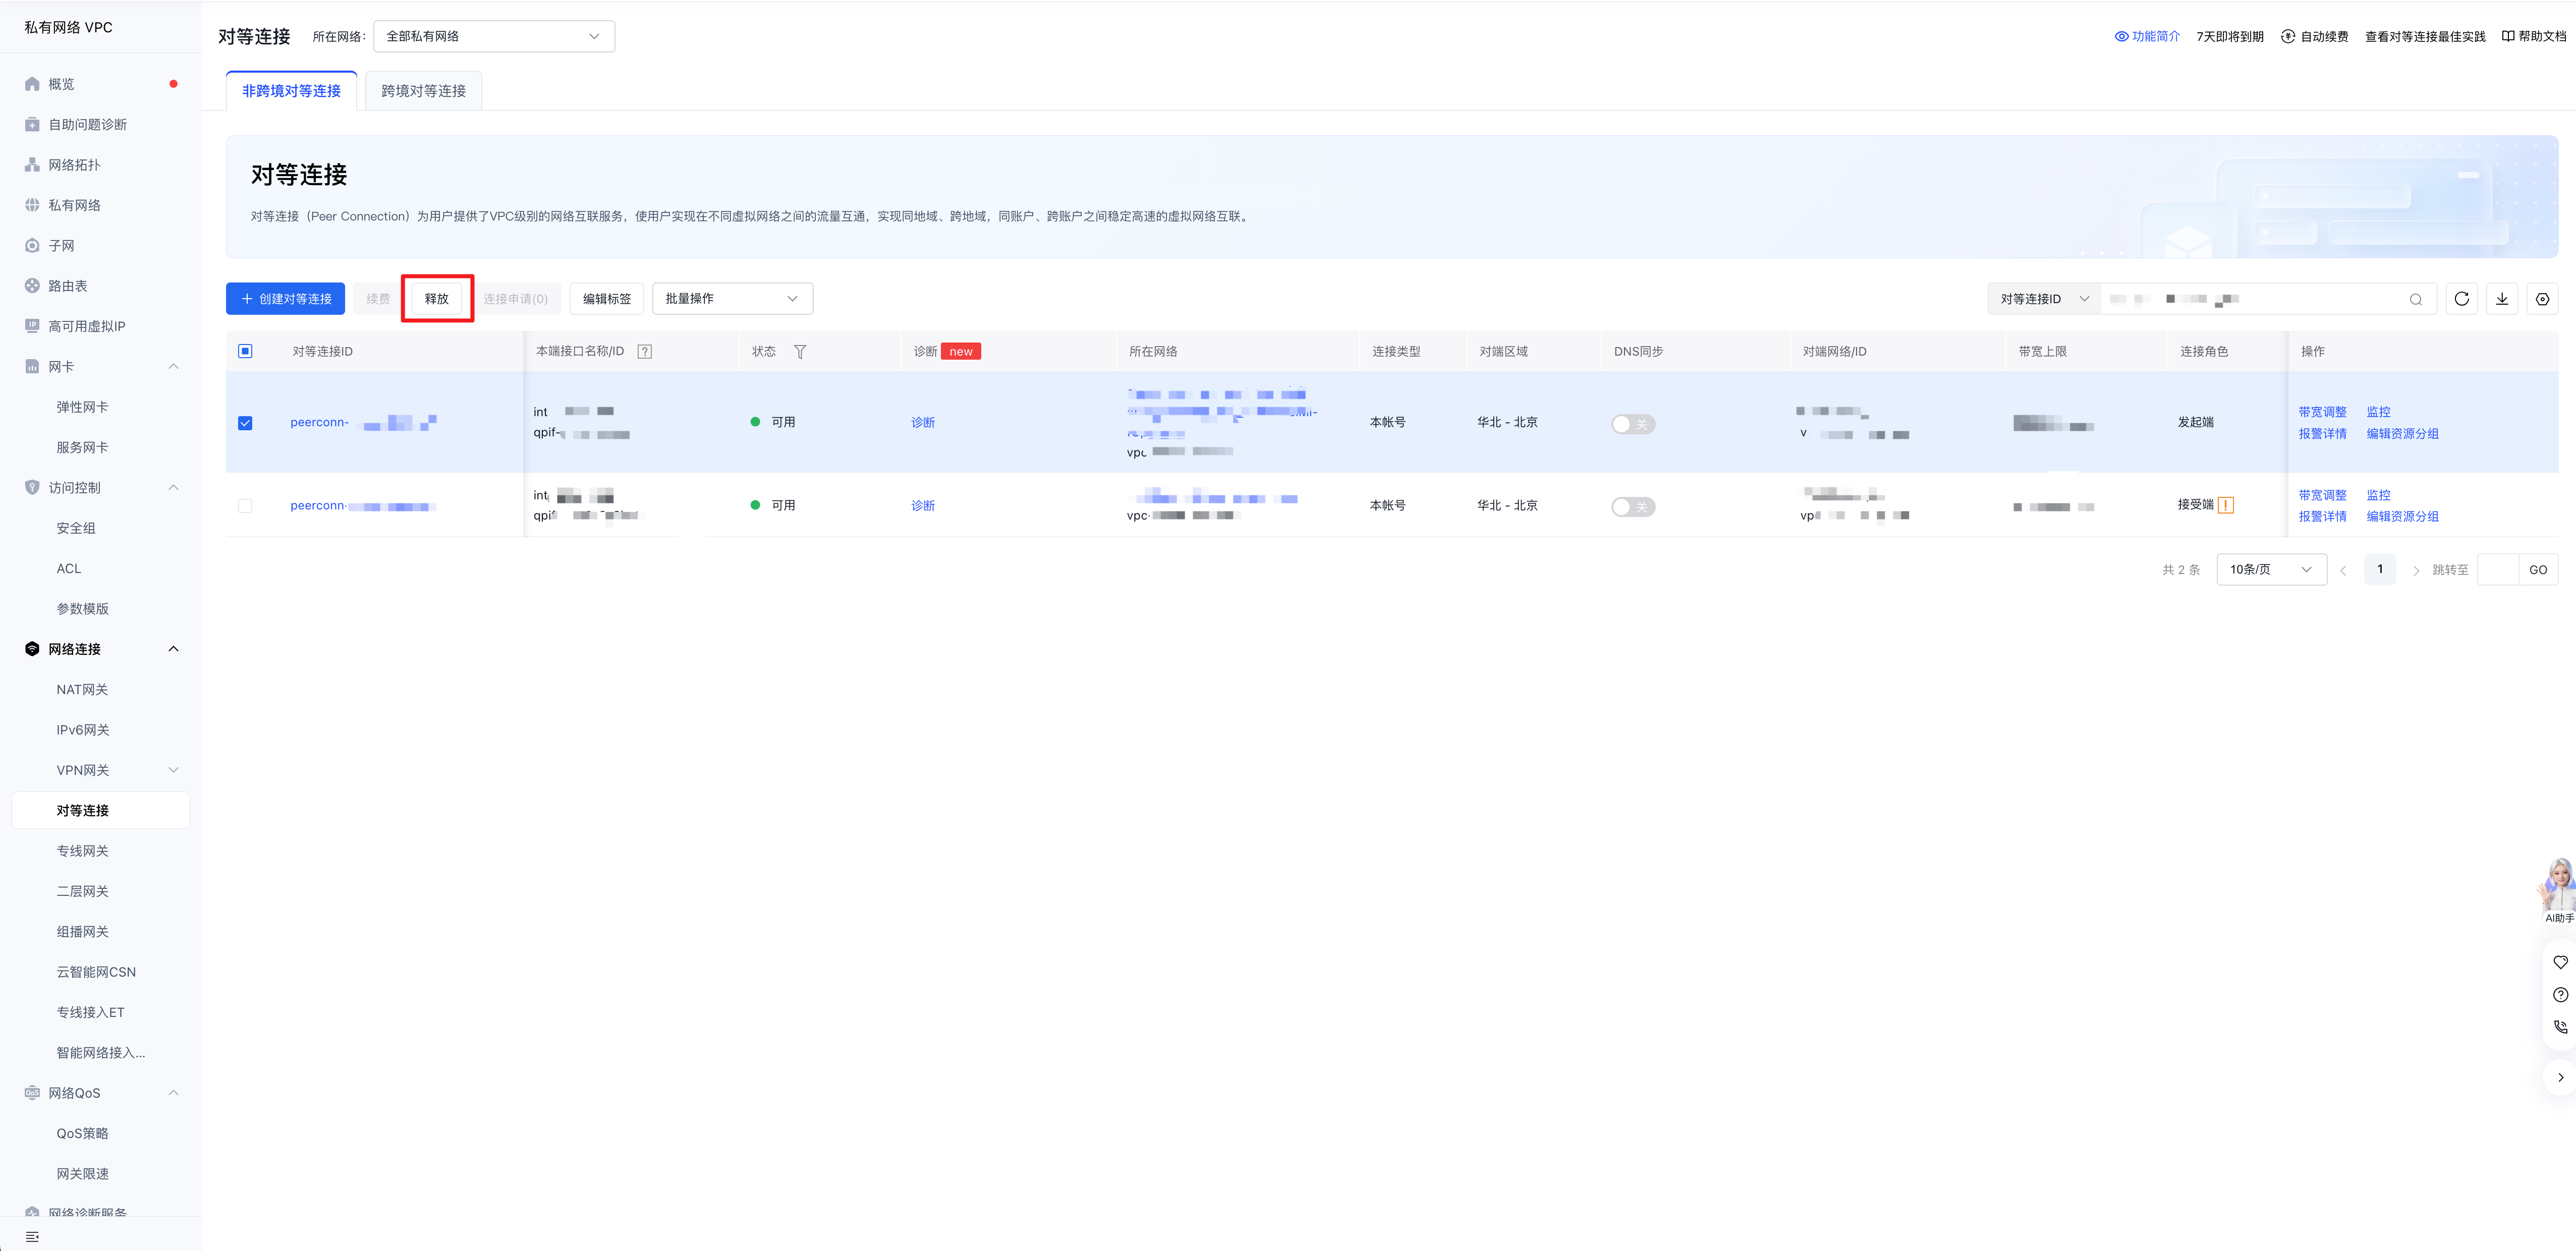Toggle the select-all header checkbox
This screenshot has width=2576, height=1251.
coord(245,351)
